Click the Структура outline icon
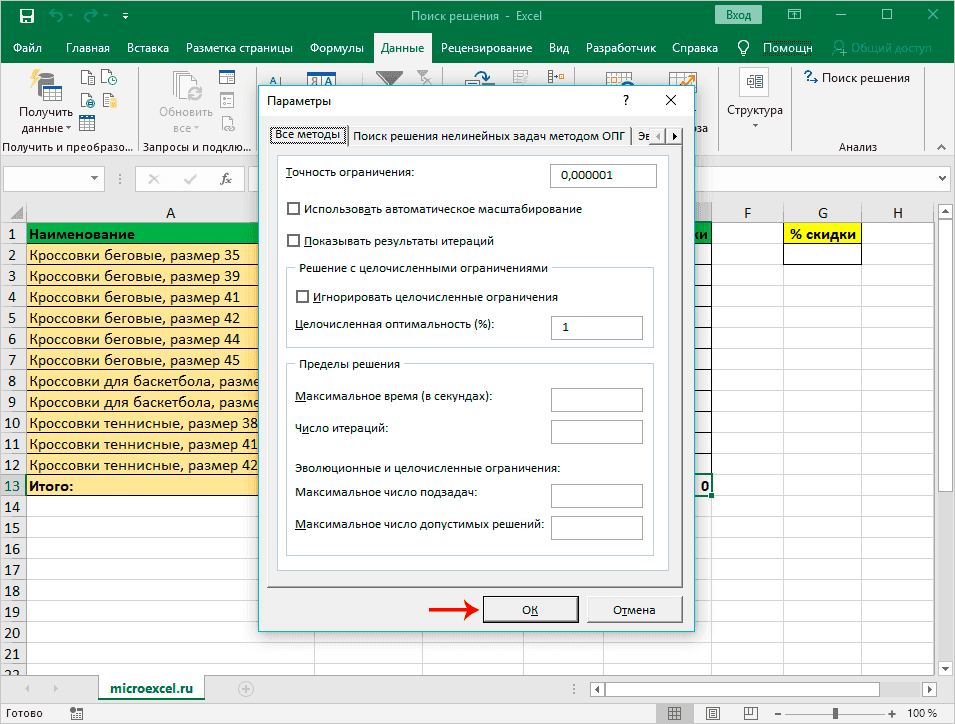 754,83
